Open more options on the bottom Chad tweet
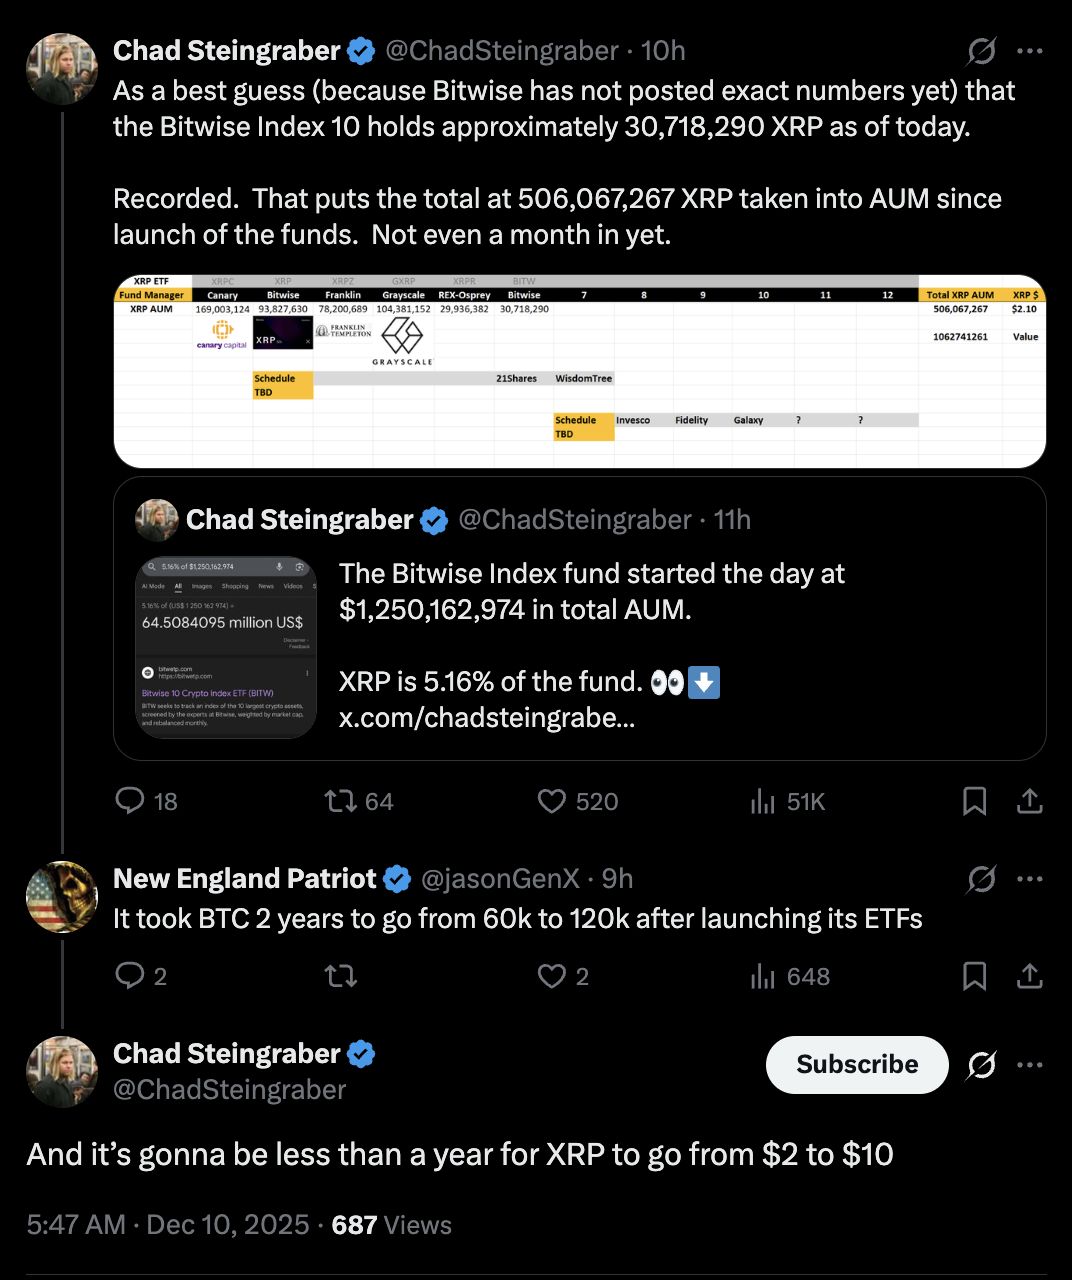The height and width of the screenshot is (1280, 1072). coord(1030,1065)
